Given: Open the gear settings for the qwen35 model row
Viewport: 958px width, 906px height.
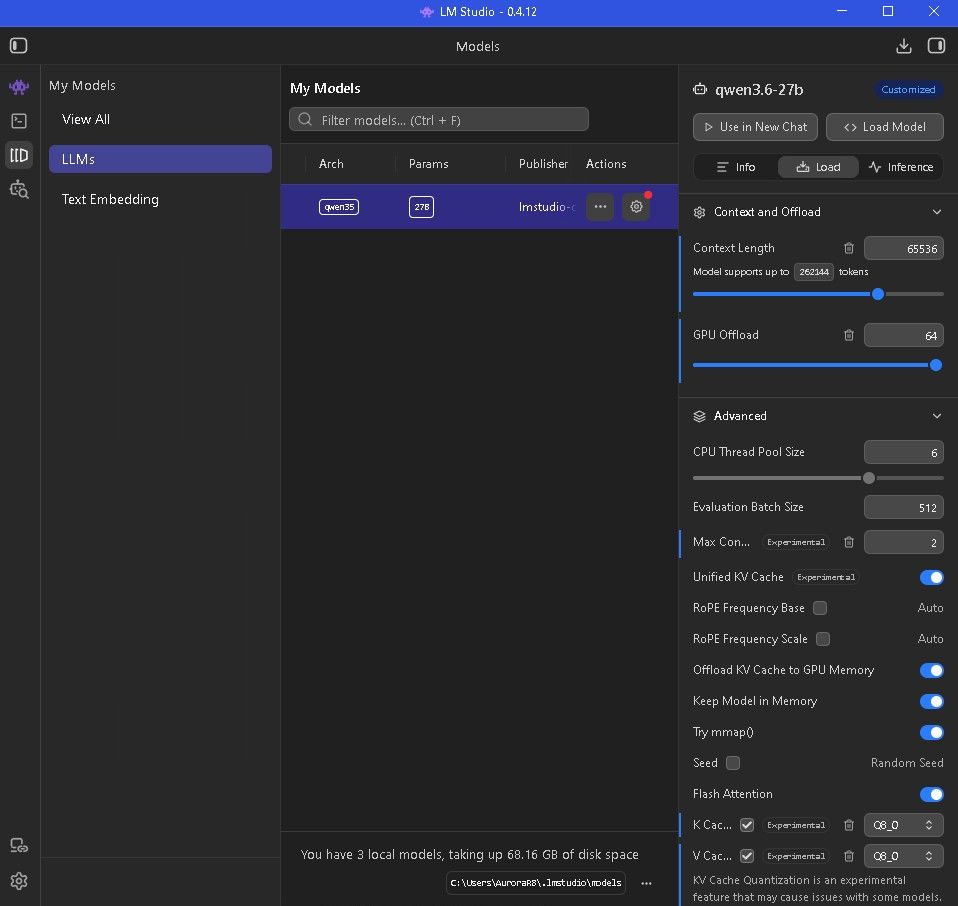Looking at the screenshot, I should point(636,206).
